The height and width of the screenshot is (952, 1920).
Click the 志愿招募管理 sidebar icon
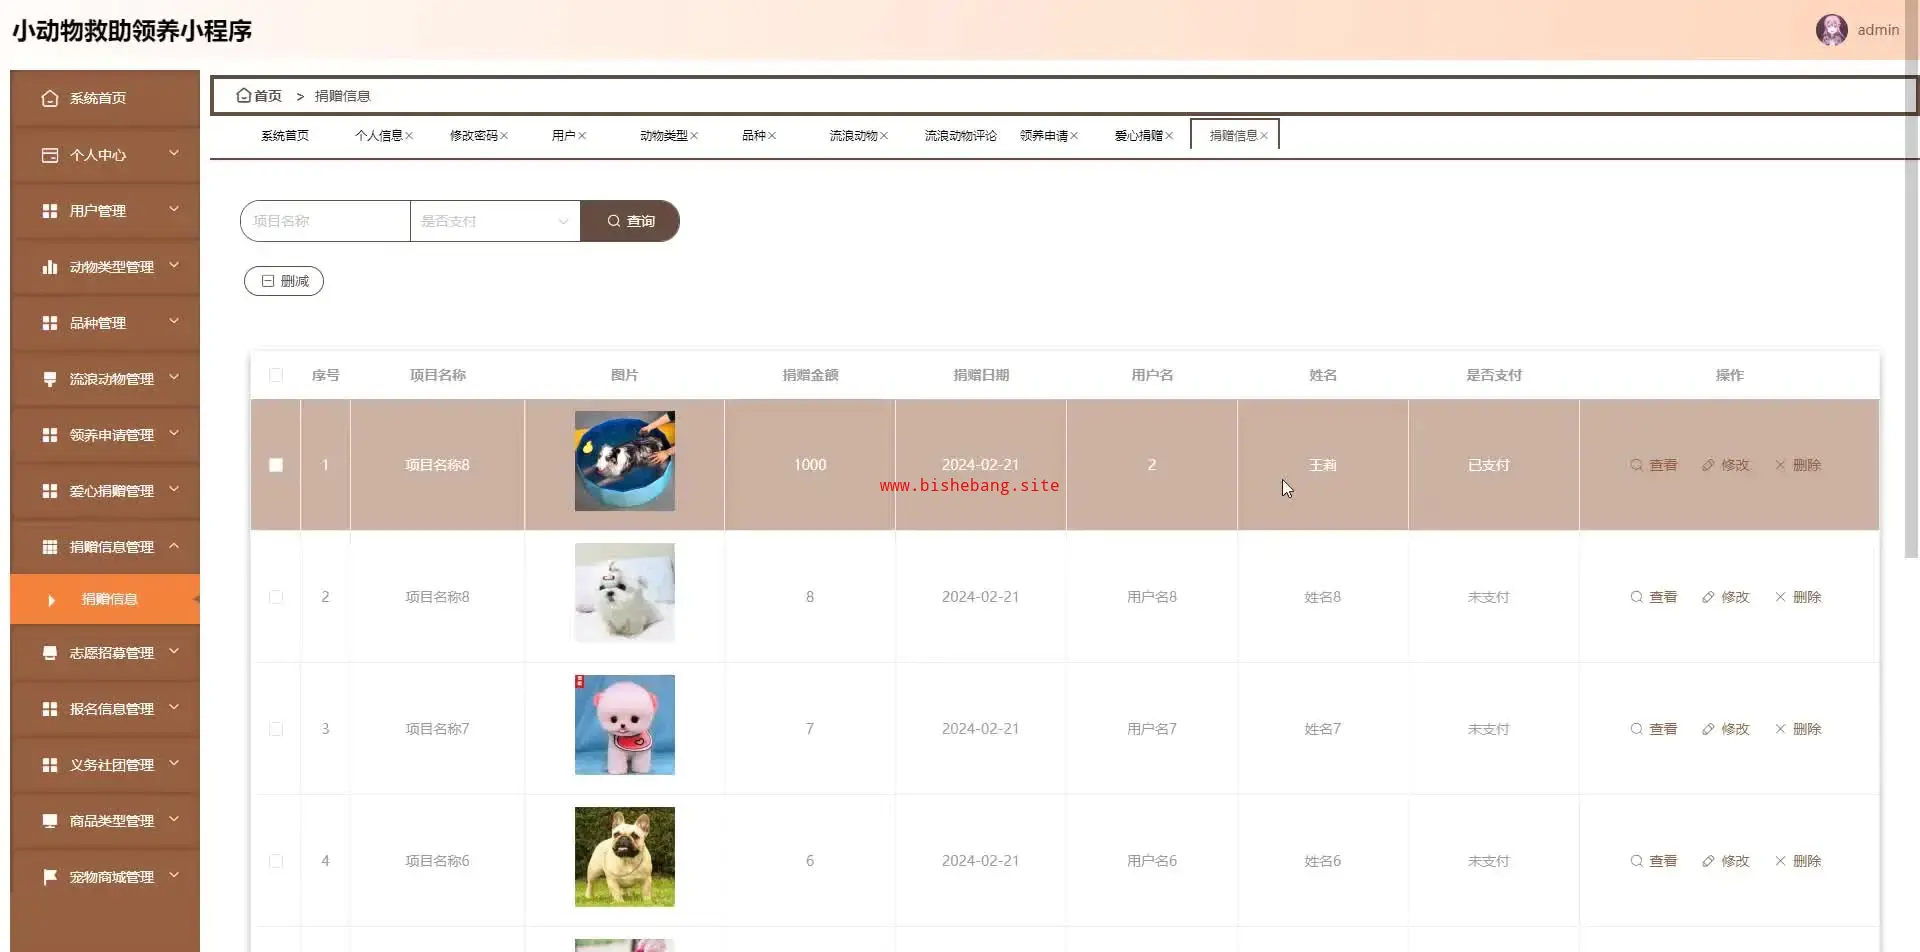pos(50,653)
